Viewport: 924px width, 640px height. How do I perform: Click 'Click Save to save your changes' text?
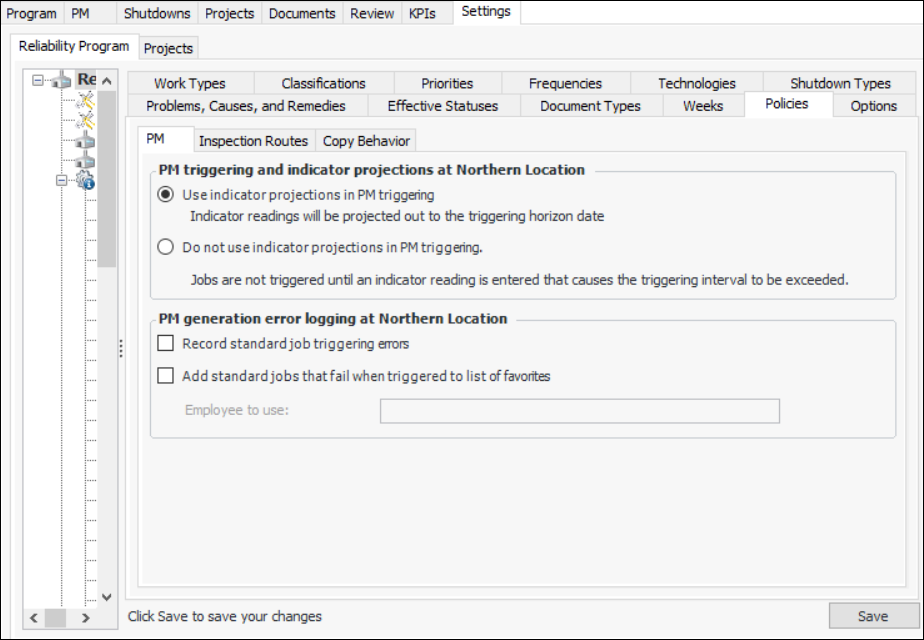pyautogui.click(x=225, y=616)
